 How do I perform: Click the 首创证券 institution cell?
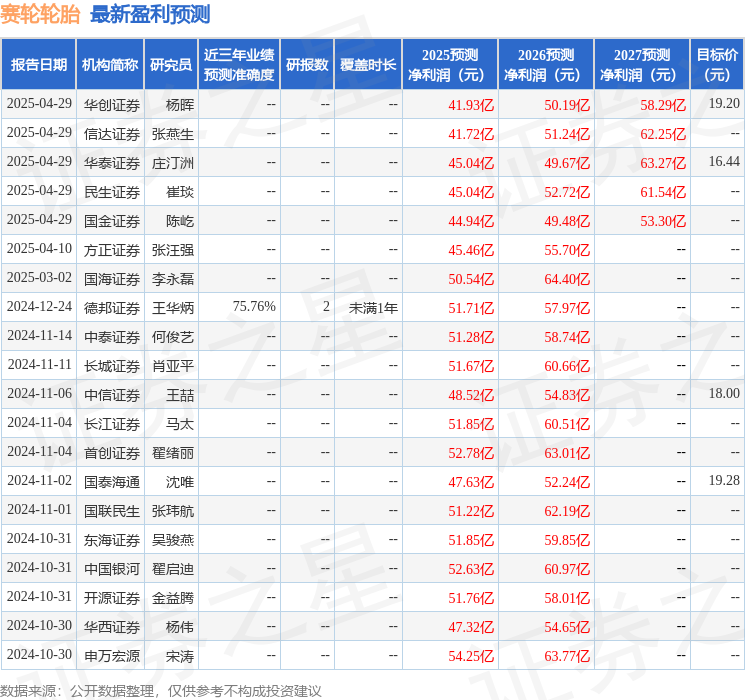tap(112, 453)
